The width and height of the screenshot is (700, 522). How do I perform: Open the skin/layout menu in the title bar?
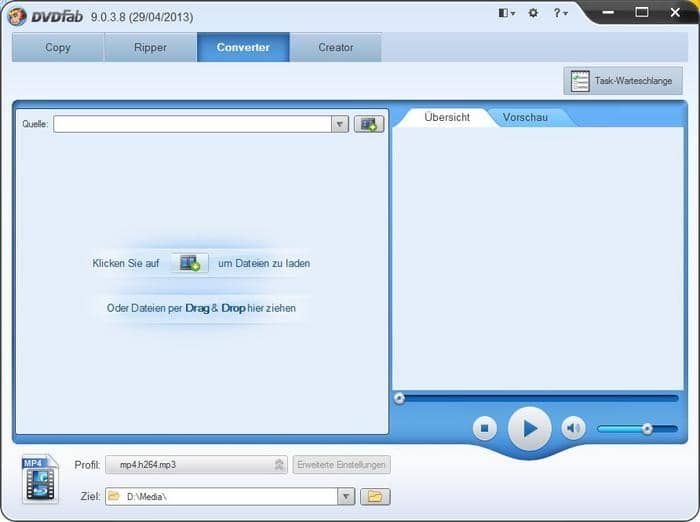pyautogui.click(x=506, y=13)
